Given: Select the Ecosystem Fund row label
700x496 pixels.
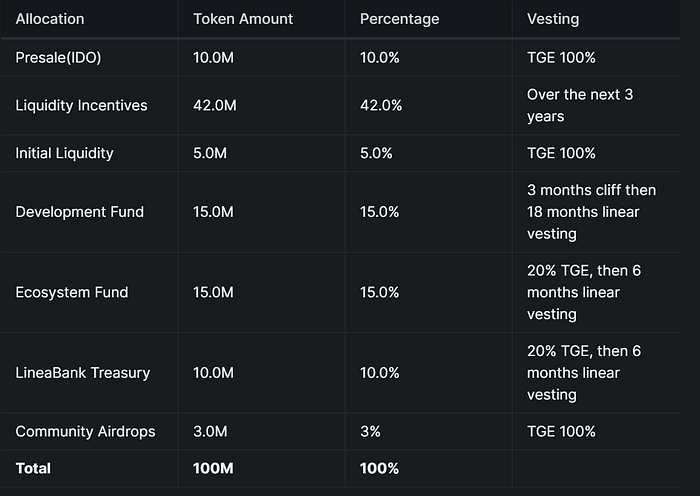Looking at the screenshot, I should (x=71, y=292).
